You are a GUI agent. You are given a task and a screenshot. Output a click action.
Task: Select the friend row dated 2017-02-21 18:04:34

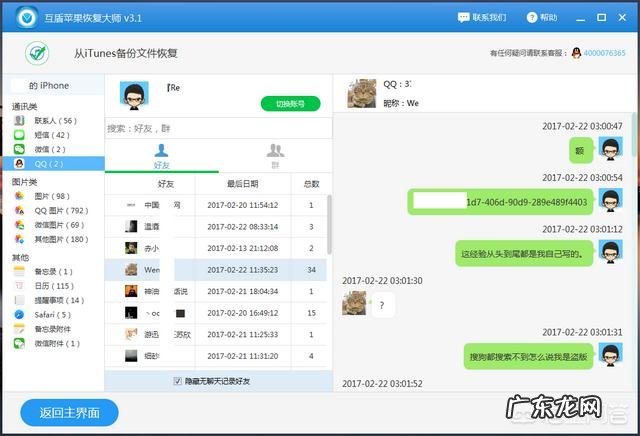[216, 291]
